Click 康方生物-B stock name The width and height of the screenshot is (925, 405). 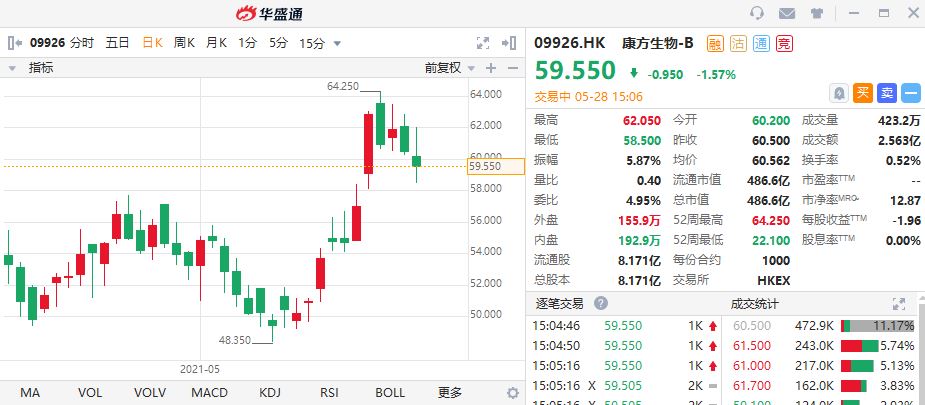coord(658,43)
